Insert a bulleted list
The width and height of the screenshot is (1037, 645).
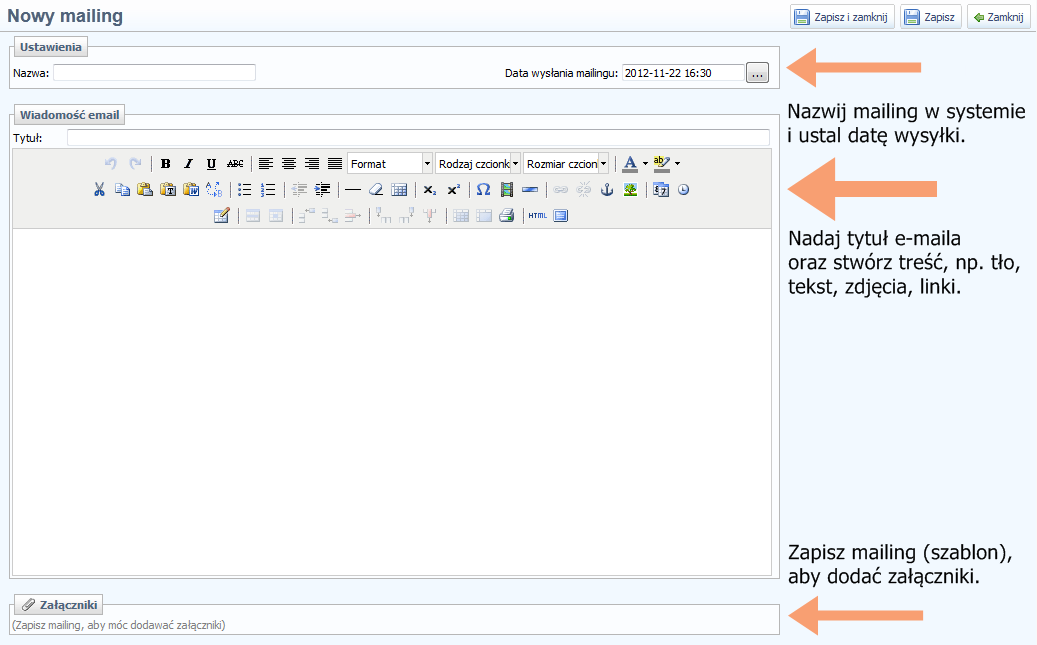(x=244, y=190)
